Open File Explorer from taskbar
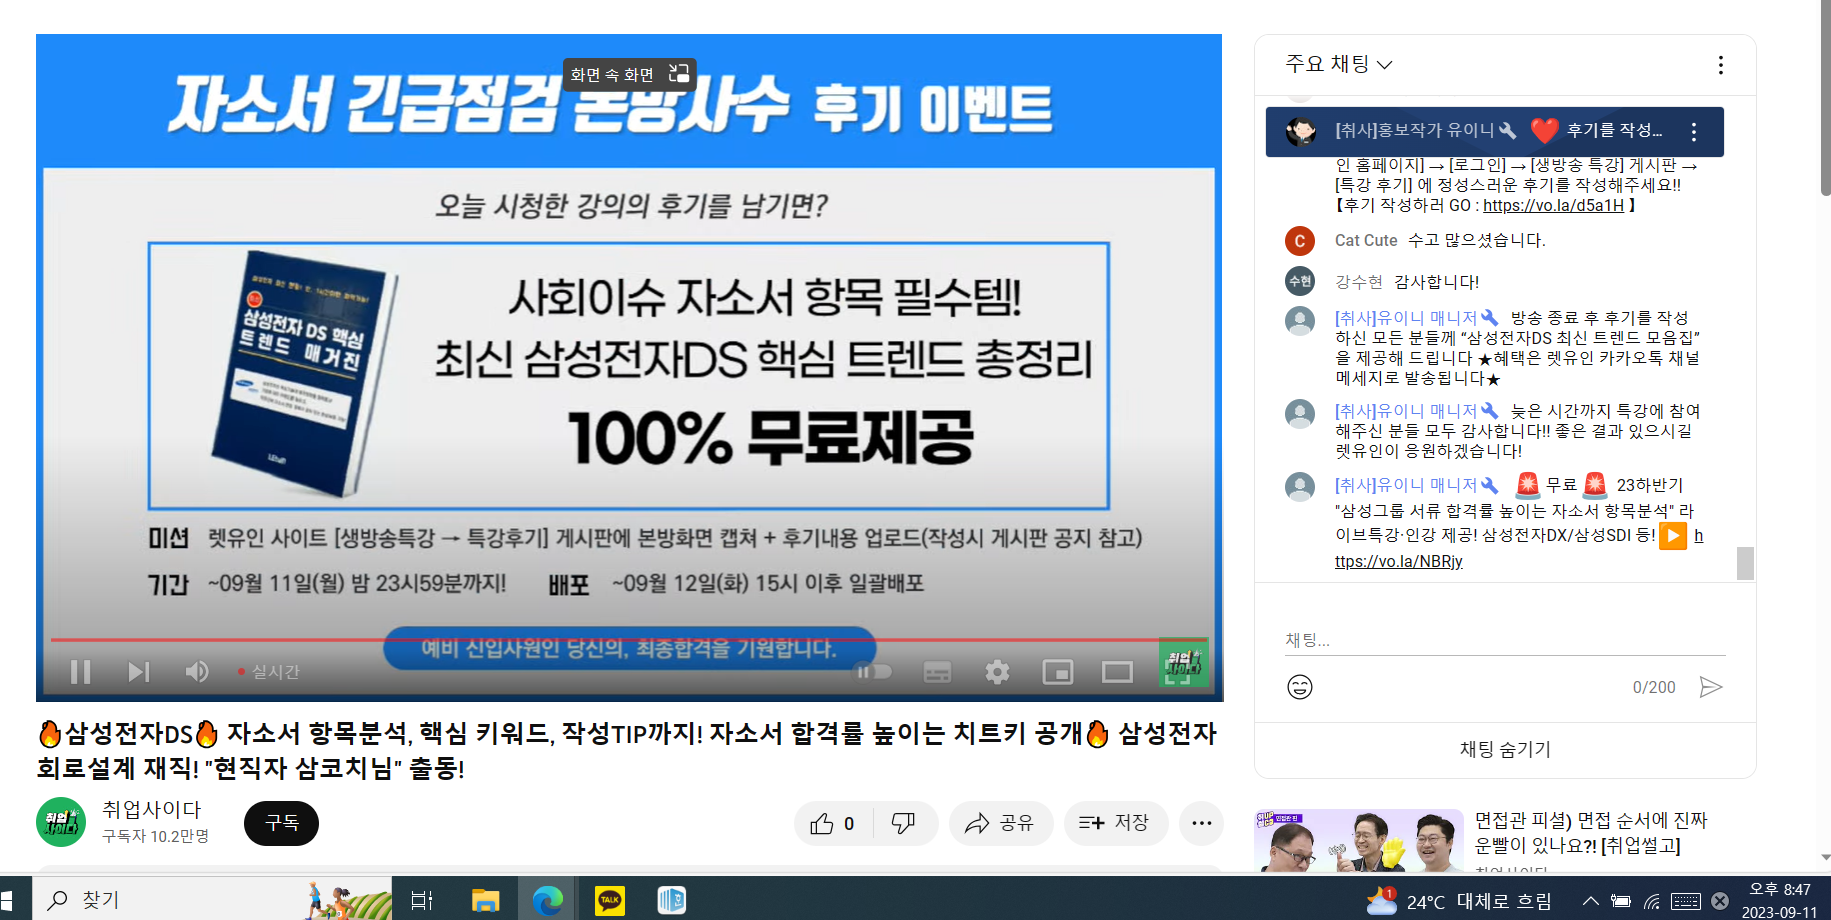 (485, 900)
